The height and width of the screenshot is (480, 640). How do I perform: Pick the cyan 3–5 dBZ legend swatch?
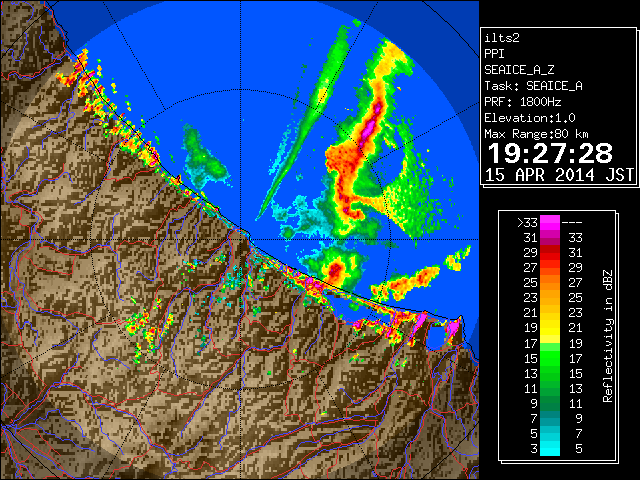click(x=550, y=448)
